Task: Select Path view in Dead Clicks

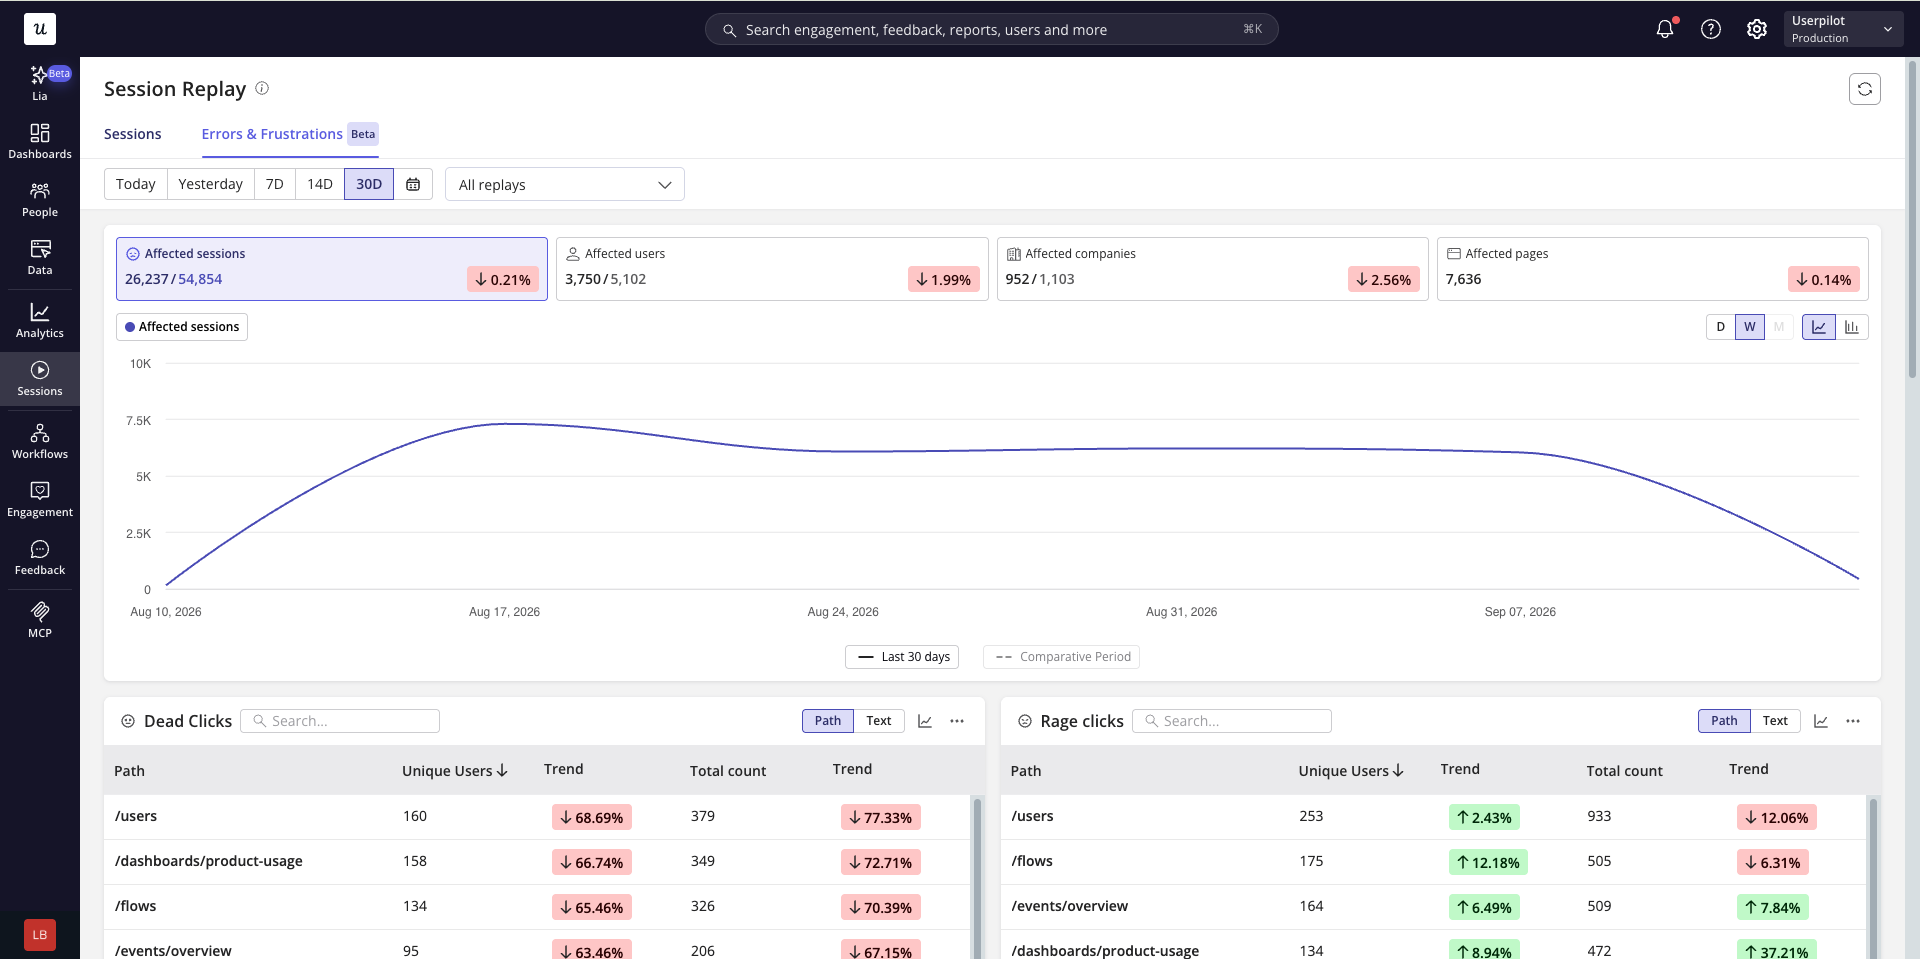Action: [x=828, y=721]
